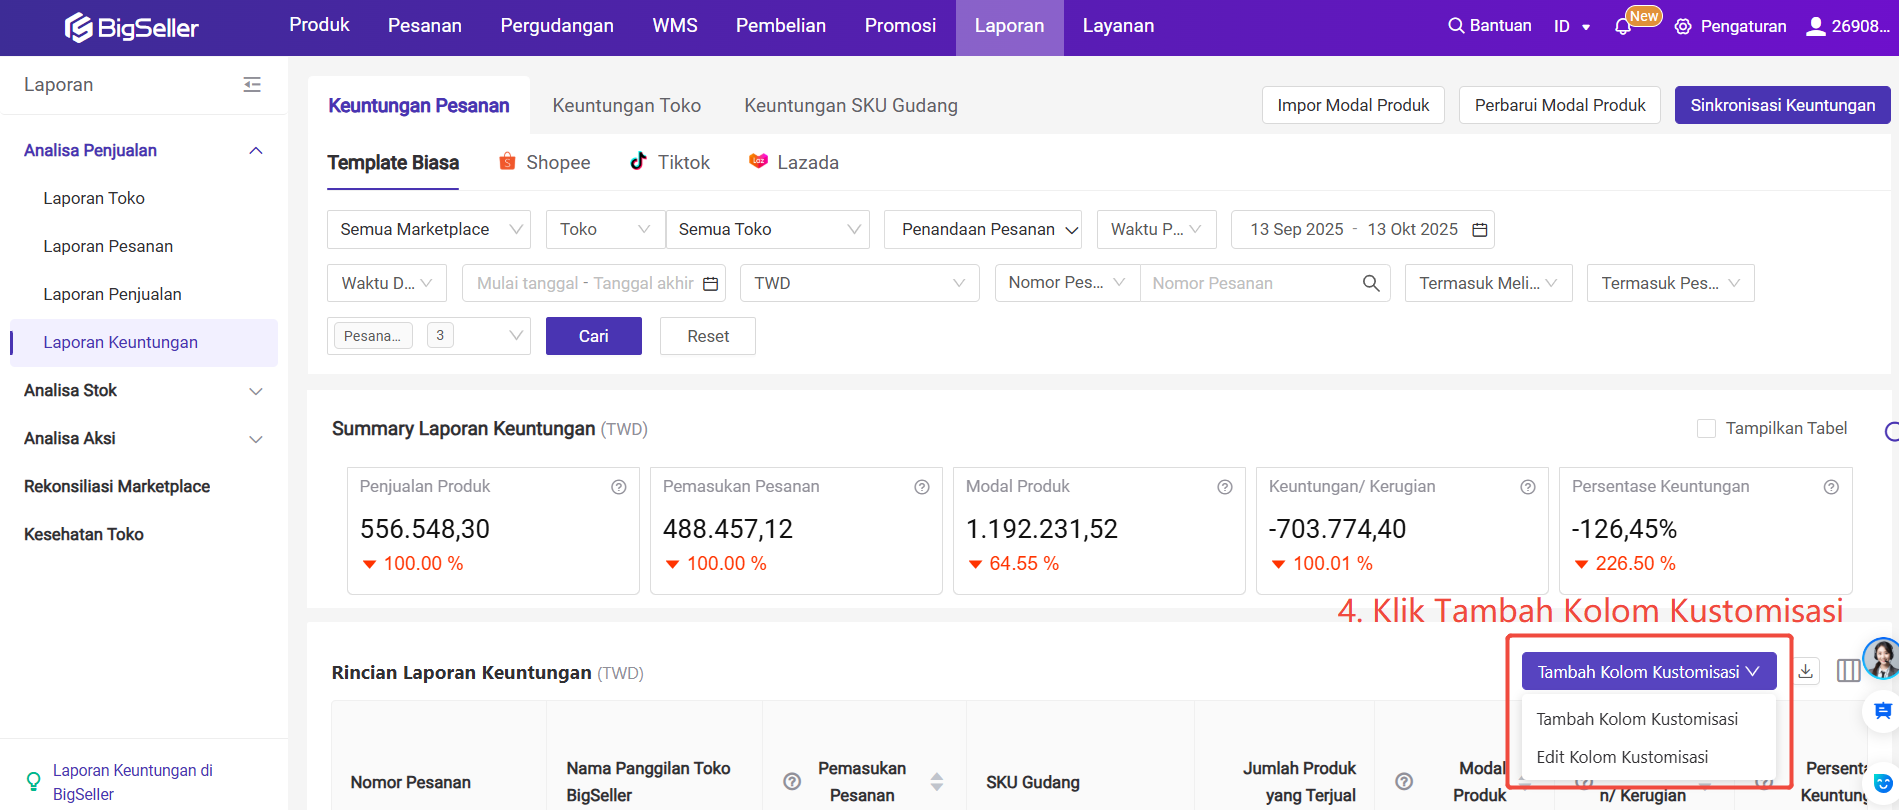This screenshot has height=810, width=1899.
Task: Collapse the Laporan sidebar menu icon
Action: pos(252,85)
